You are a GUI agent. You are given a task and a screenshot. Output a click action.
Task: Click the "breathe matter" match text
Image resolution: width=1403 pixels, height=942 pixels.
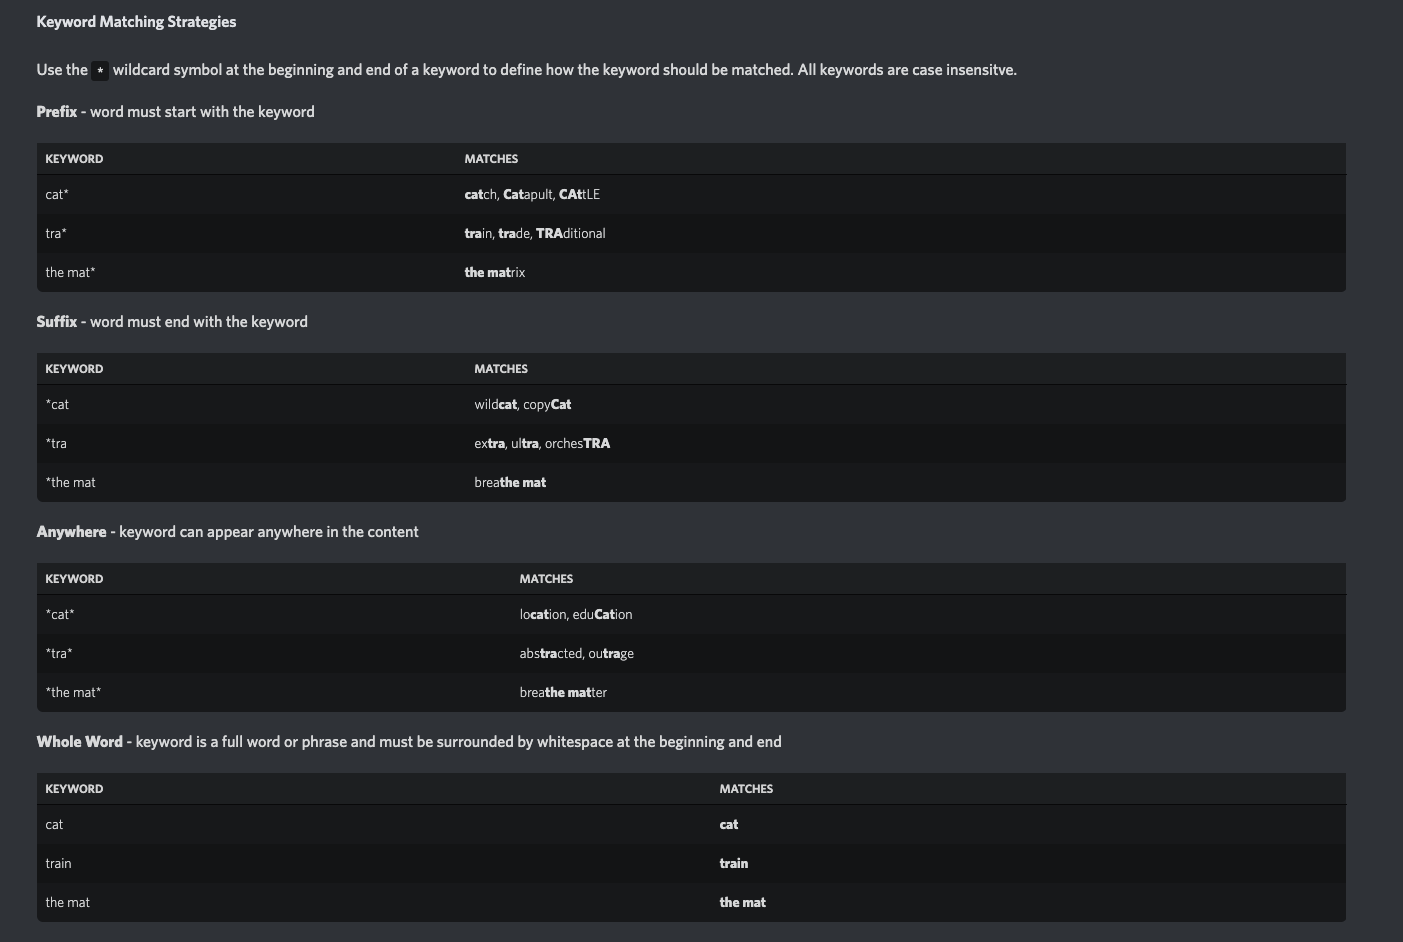(563, 693)
